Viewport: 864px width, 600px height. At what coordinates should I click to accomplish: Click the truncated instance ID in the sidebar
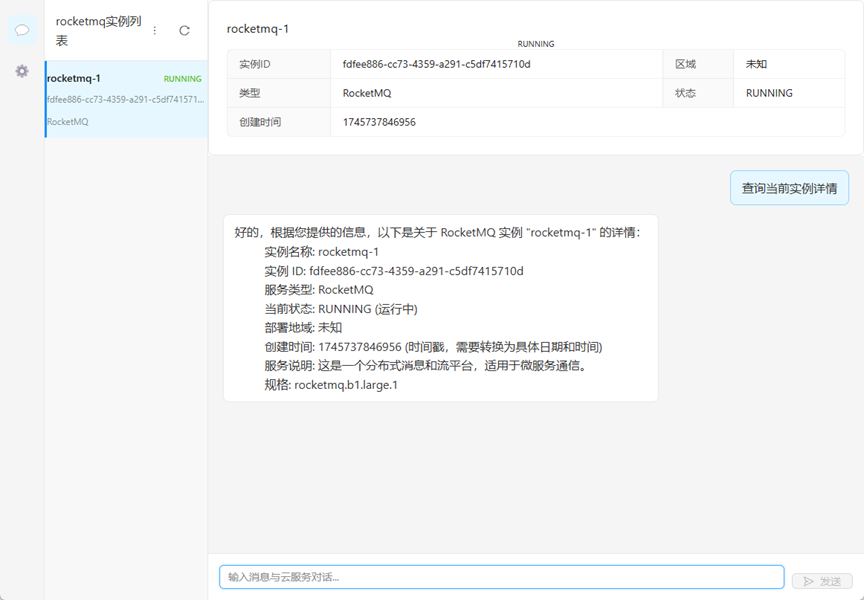click(126, 100)
